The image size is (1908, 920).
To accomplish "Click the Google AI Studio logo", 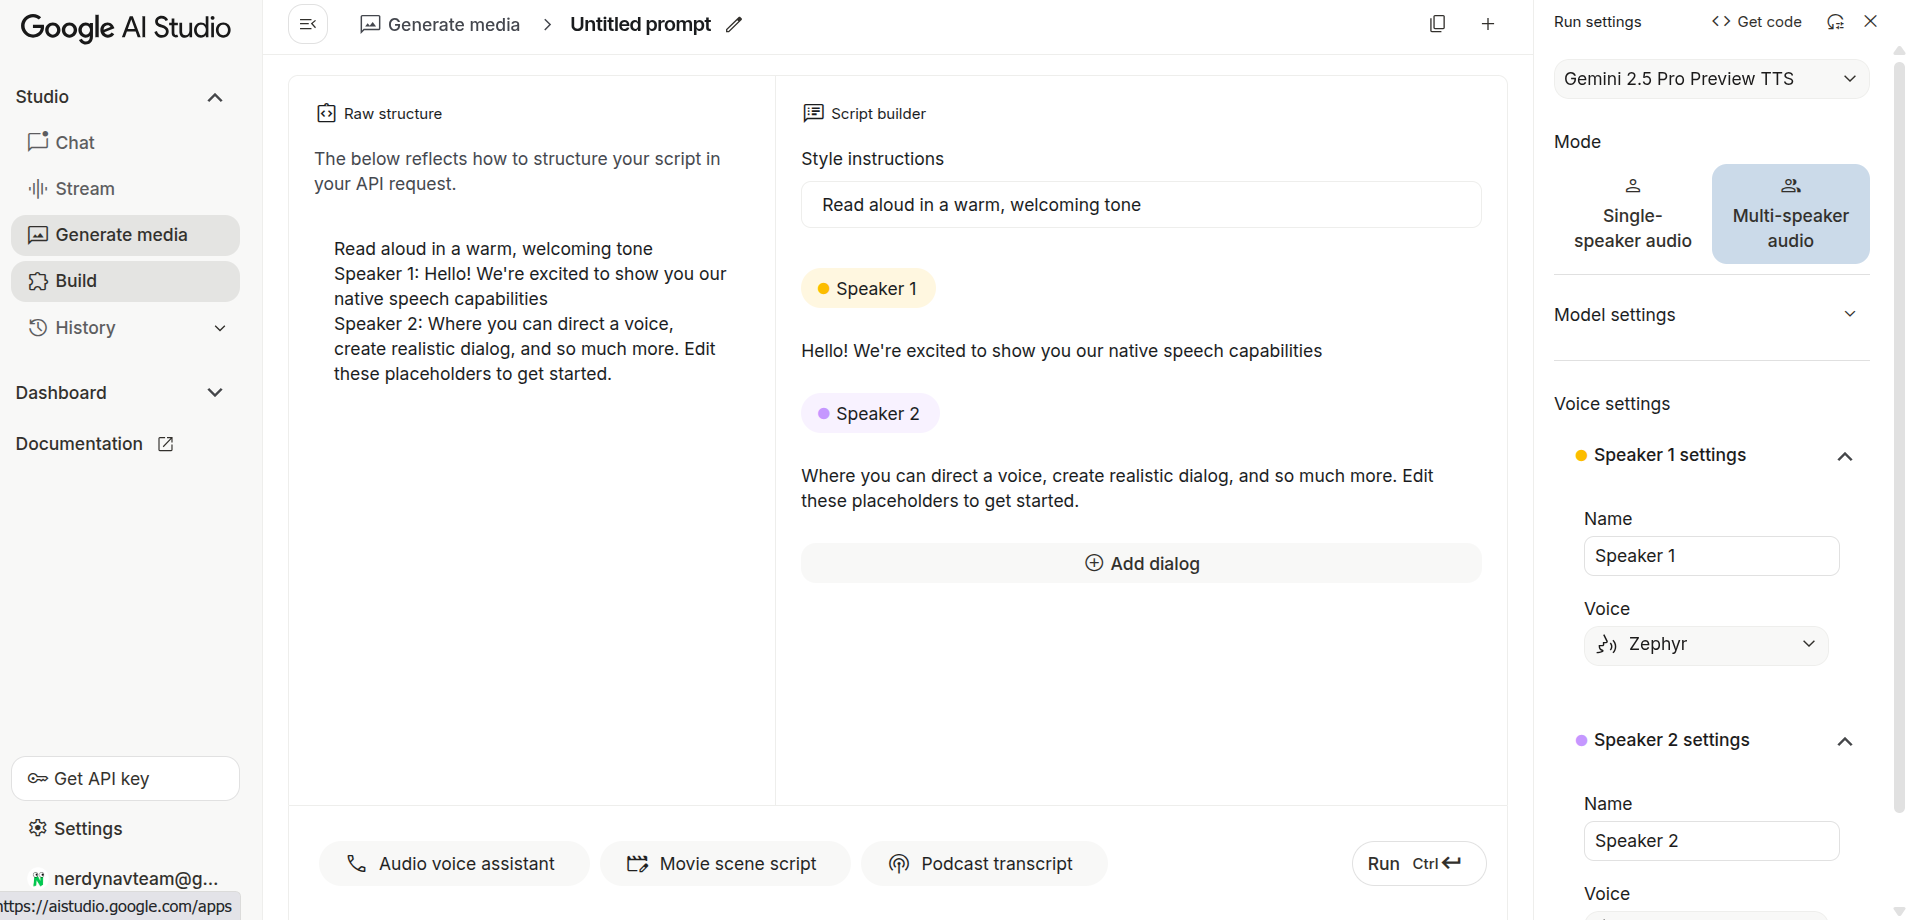I will point(125,27).
